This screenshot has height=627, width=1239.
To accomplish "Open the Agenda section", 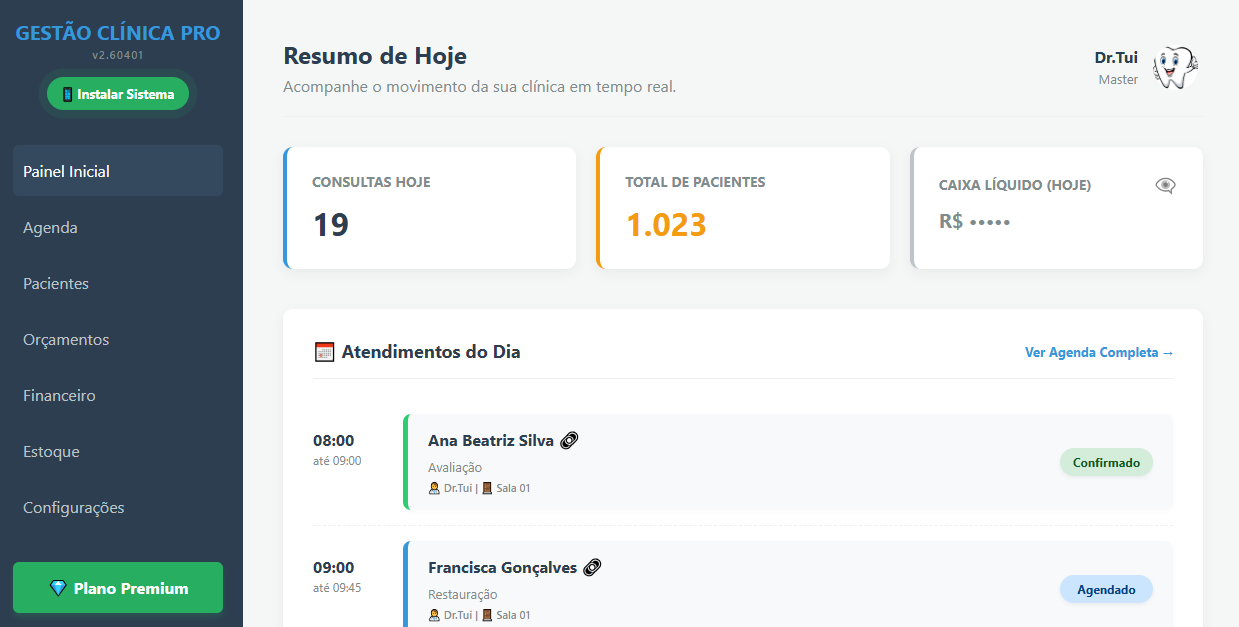I will click(x=49, y=227).
